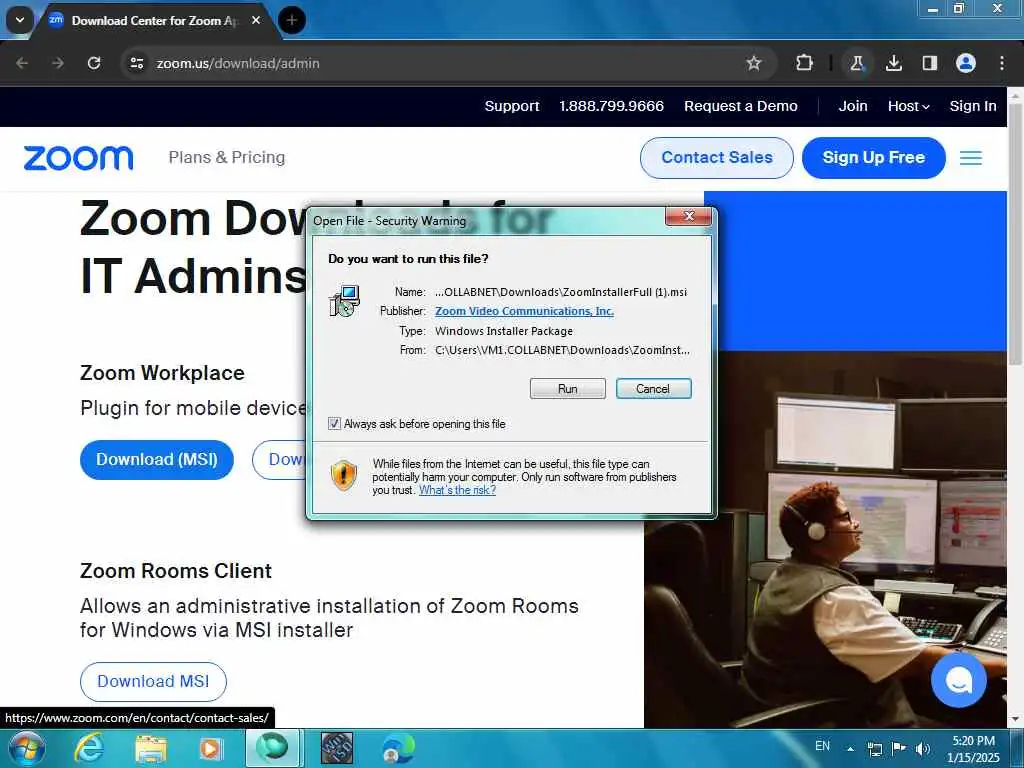Select the Windows Installer Package type text

504,331
